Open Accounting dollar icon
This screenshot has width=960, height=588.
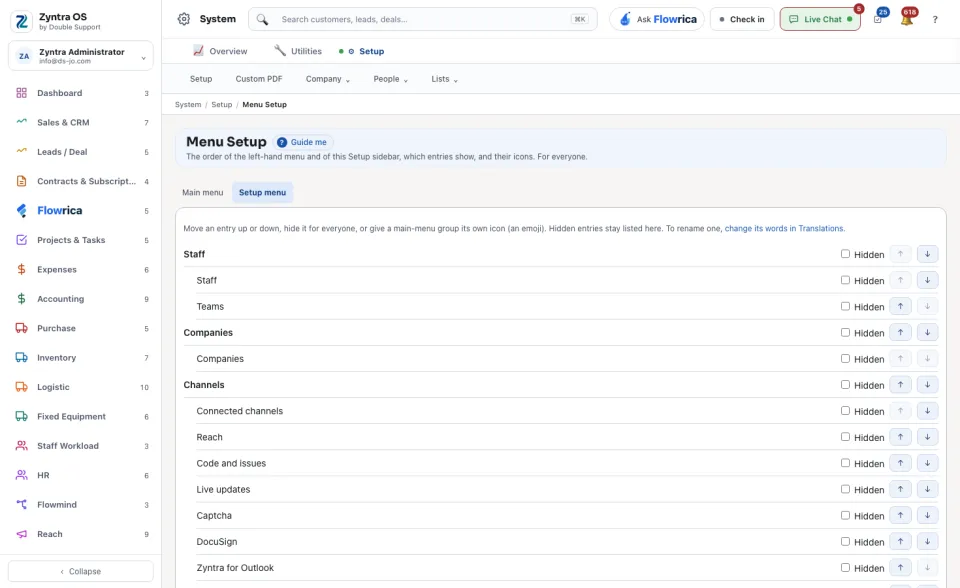[x=21, y=299]
